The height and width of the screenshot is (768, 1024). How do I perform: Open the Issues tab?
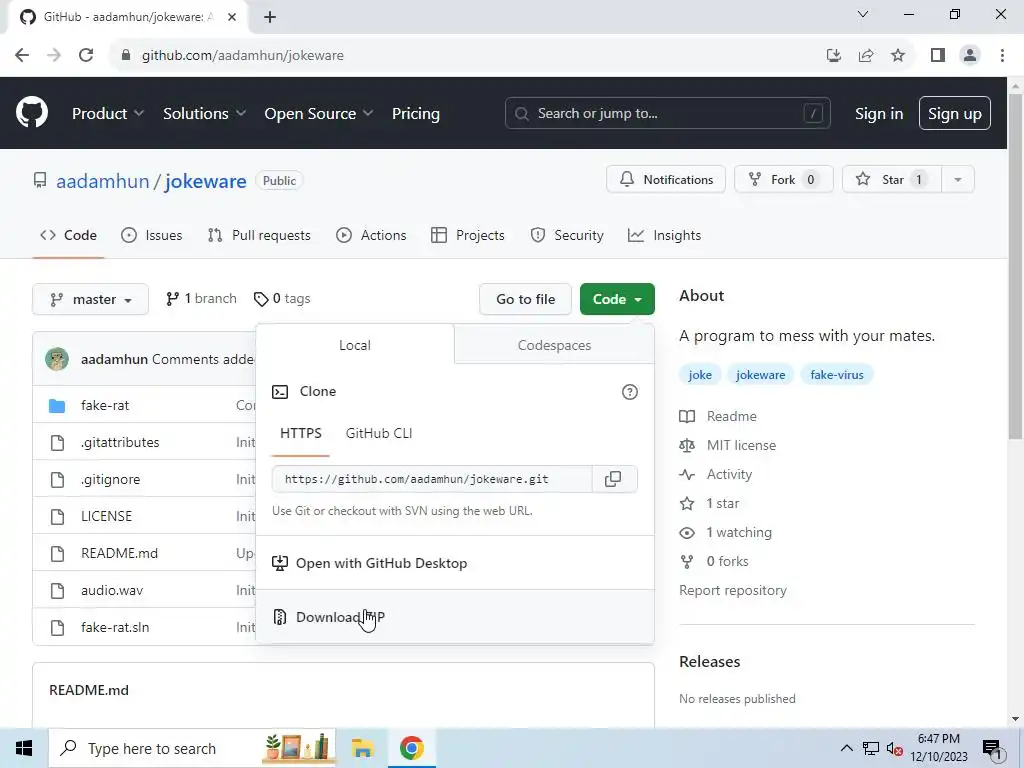[x=152, y=235]
